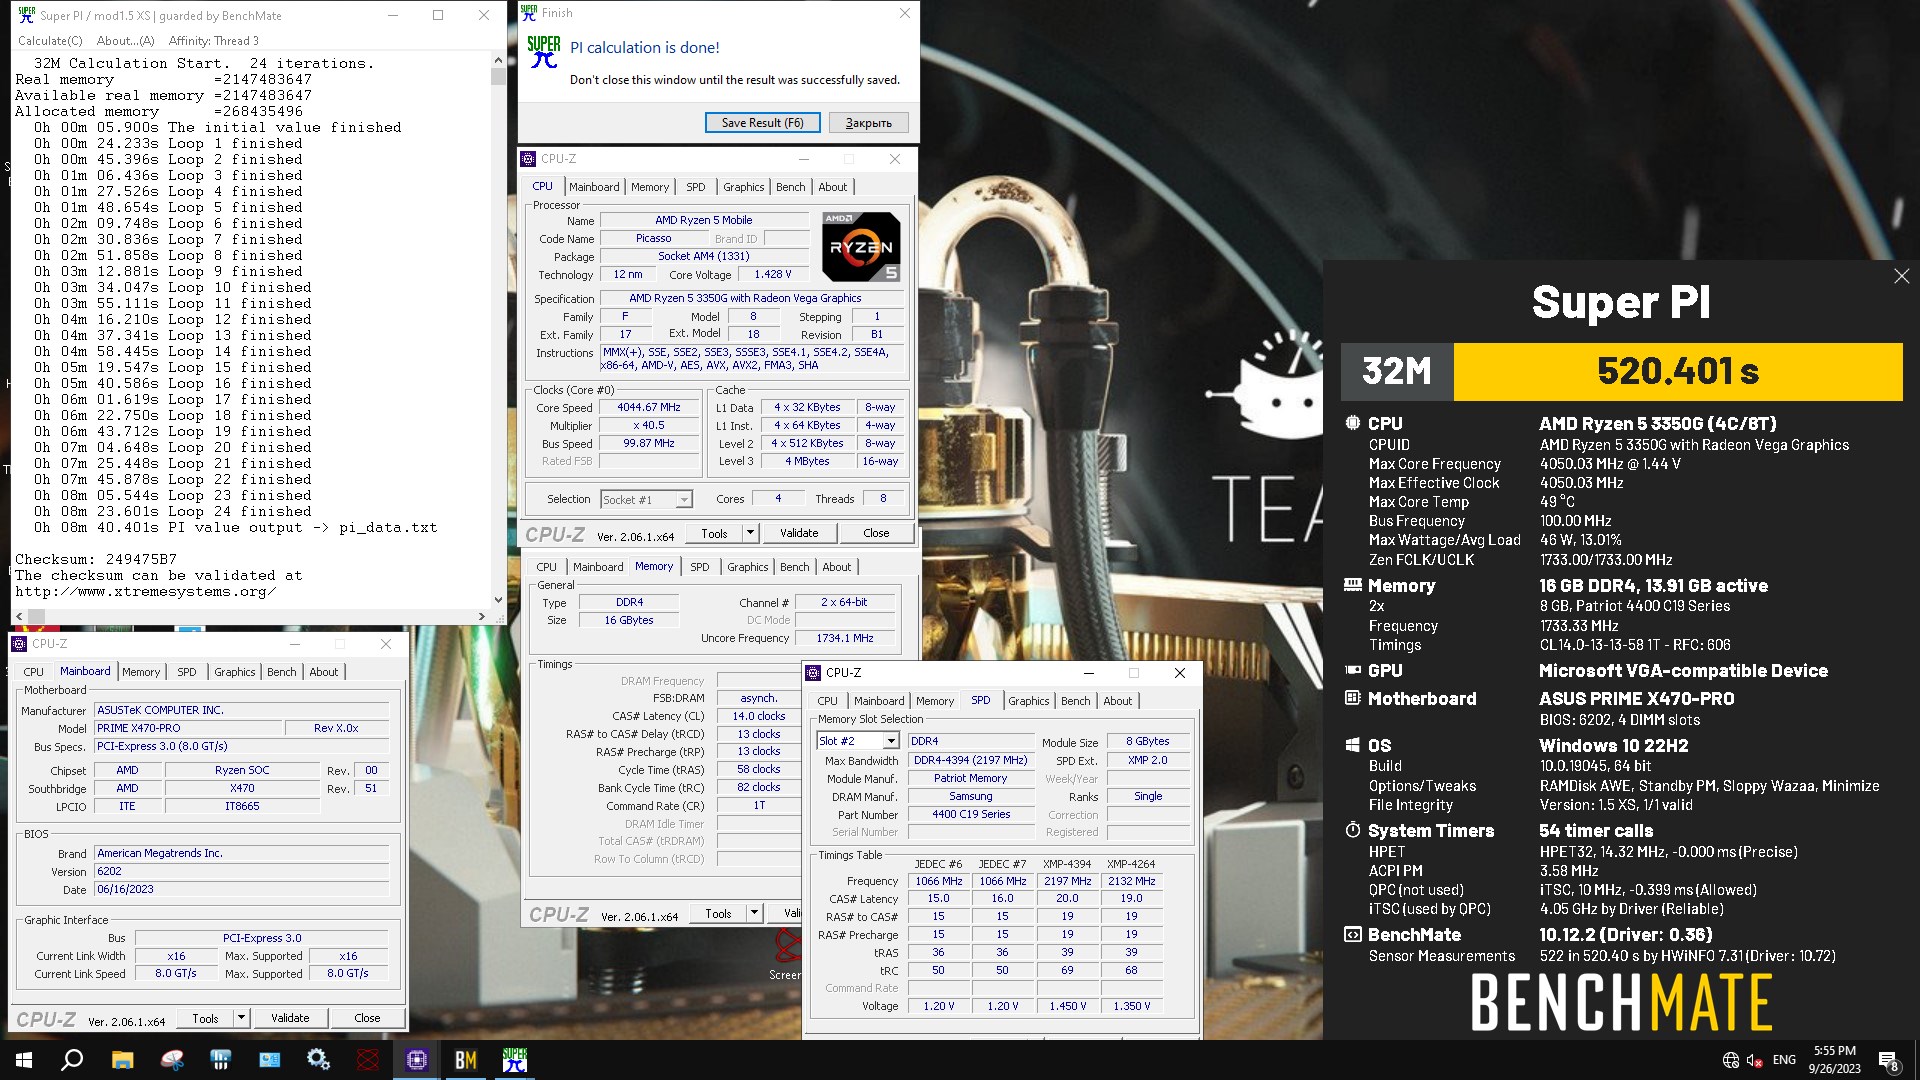Click the Memory section icon in BenchMate
This screenshot has width=1920, height=1080.
[1353, 585]
